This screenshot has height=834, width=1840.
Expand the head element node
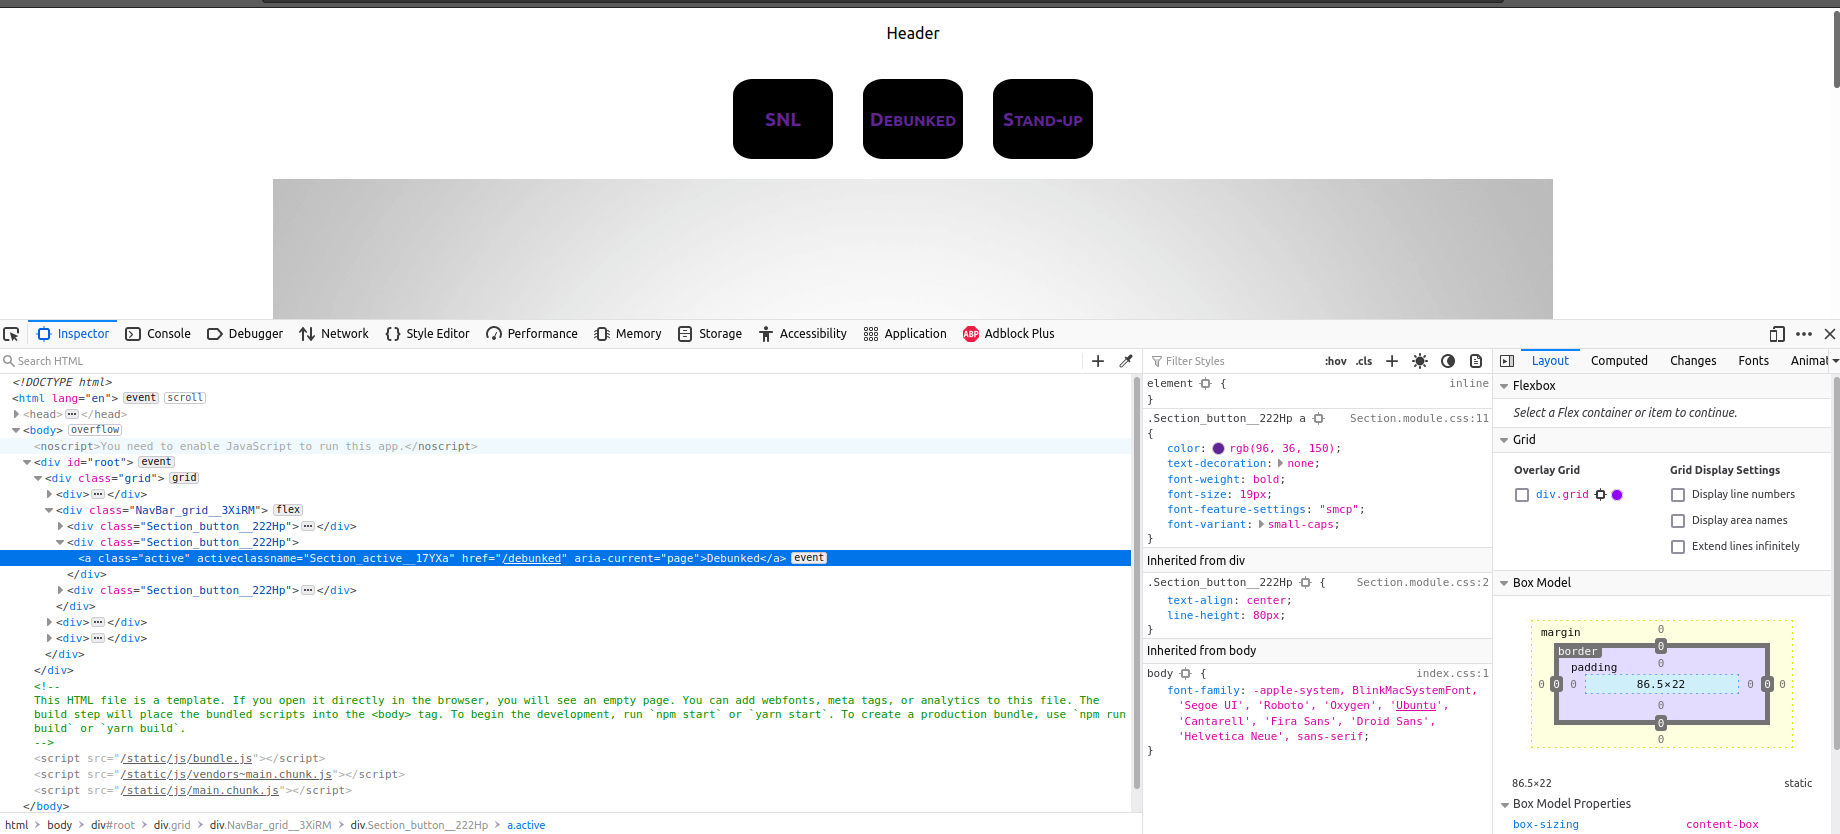point(16,414)
